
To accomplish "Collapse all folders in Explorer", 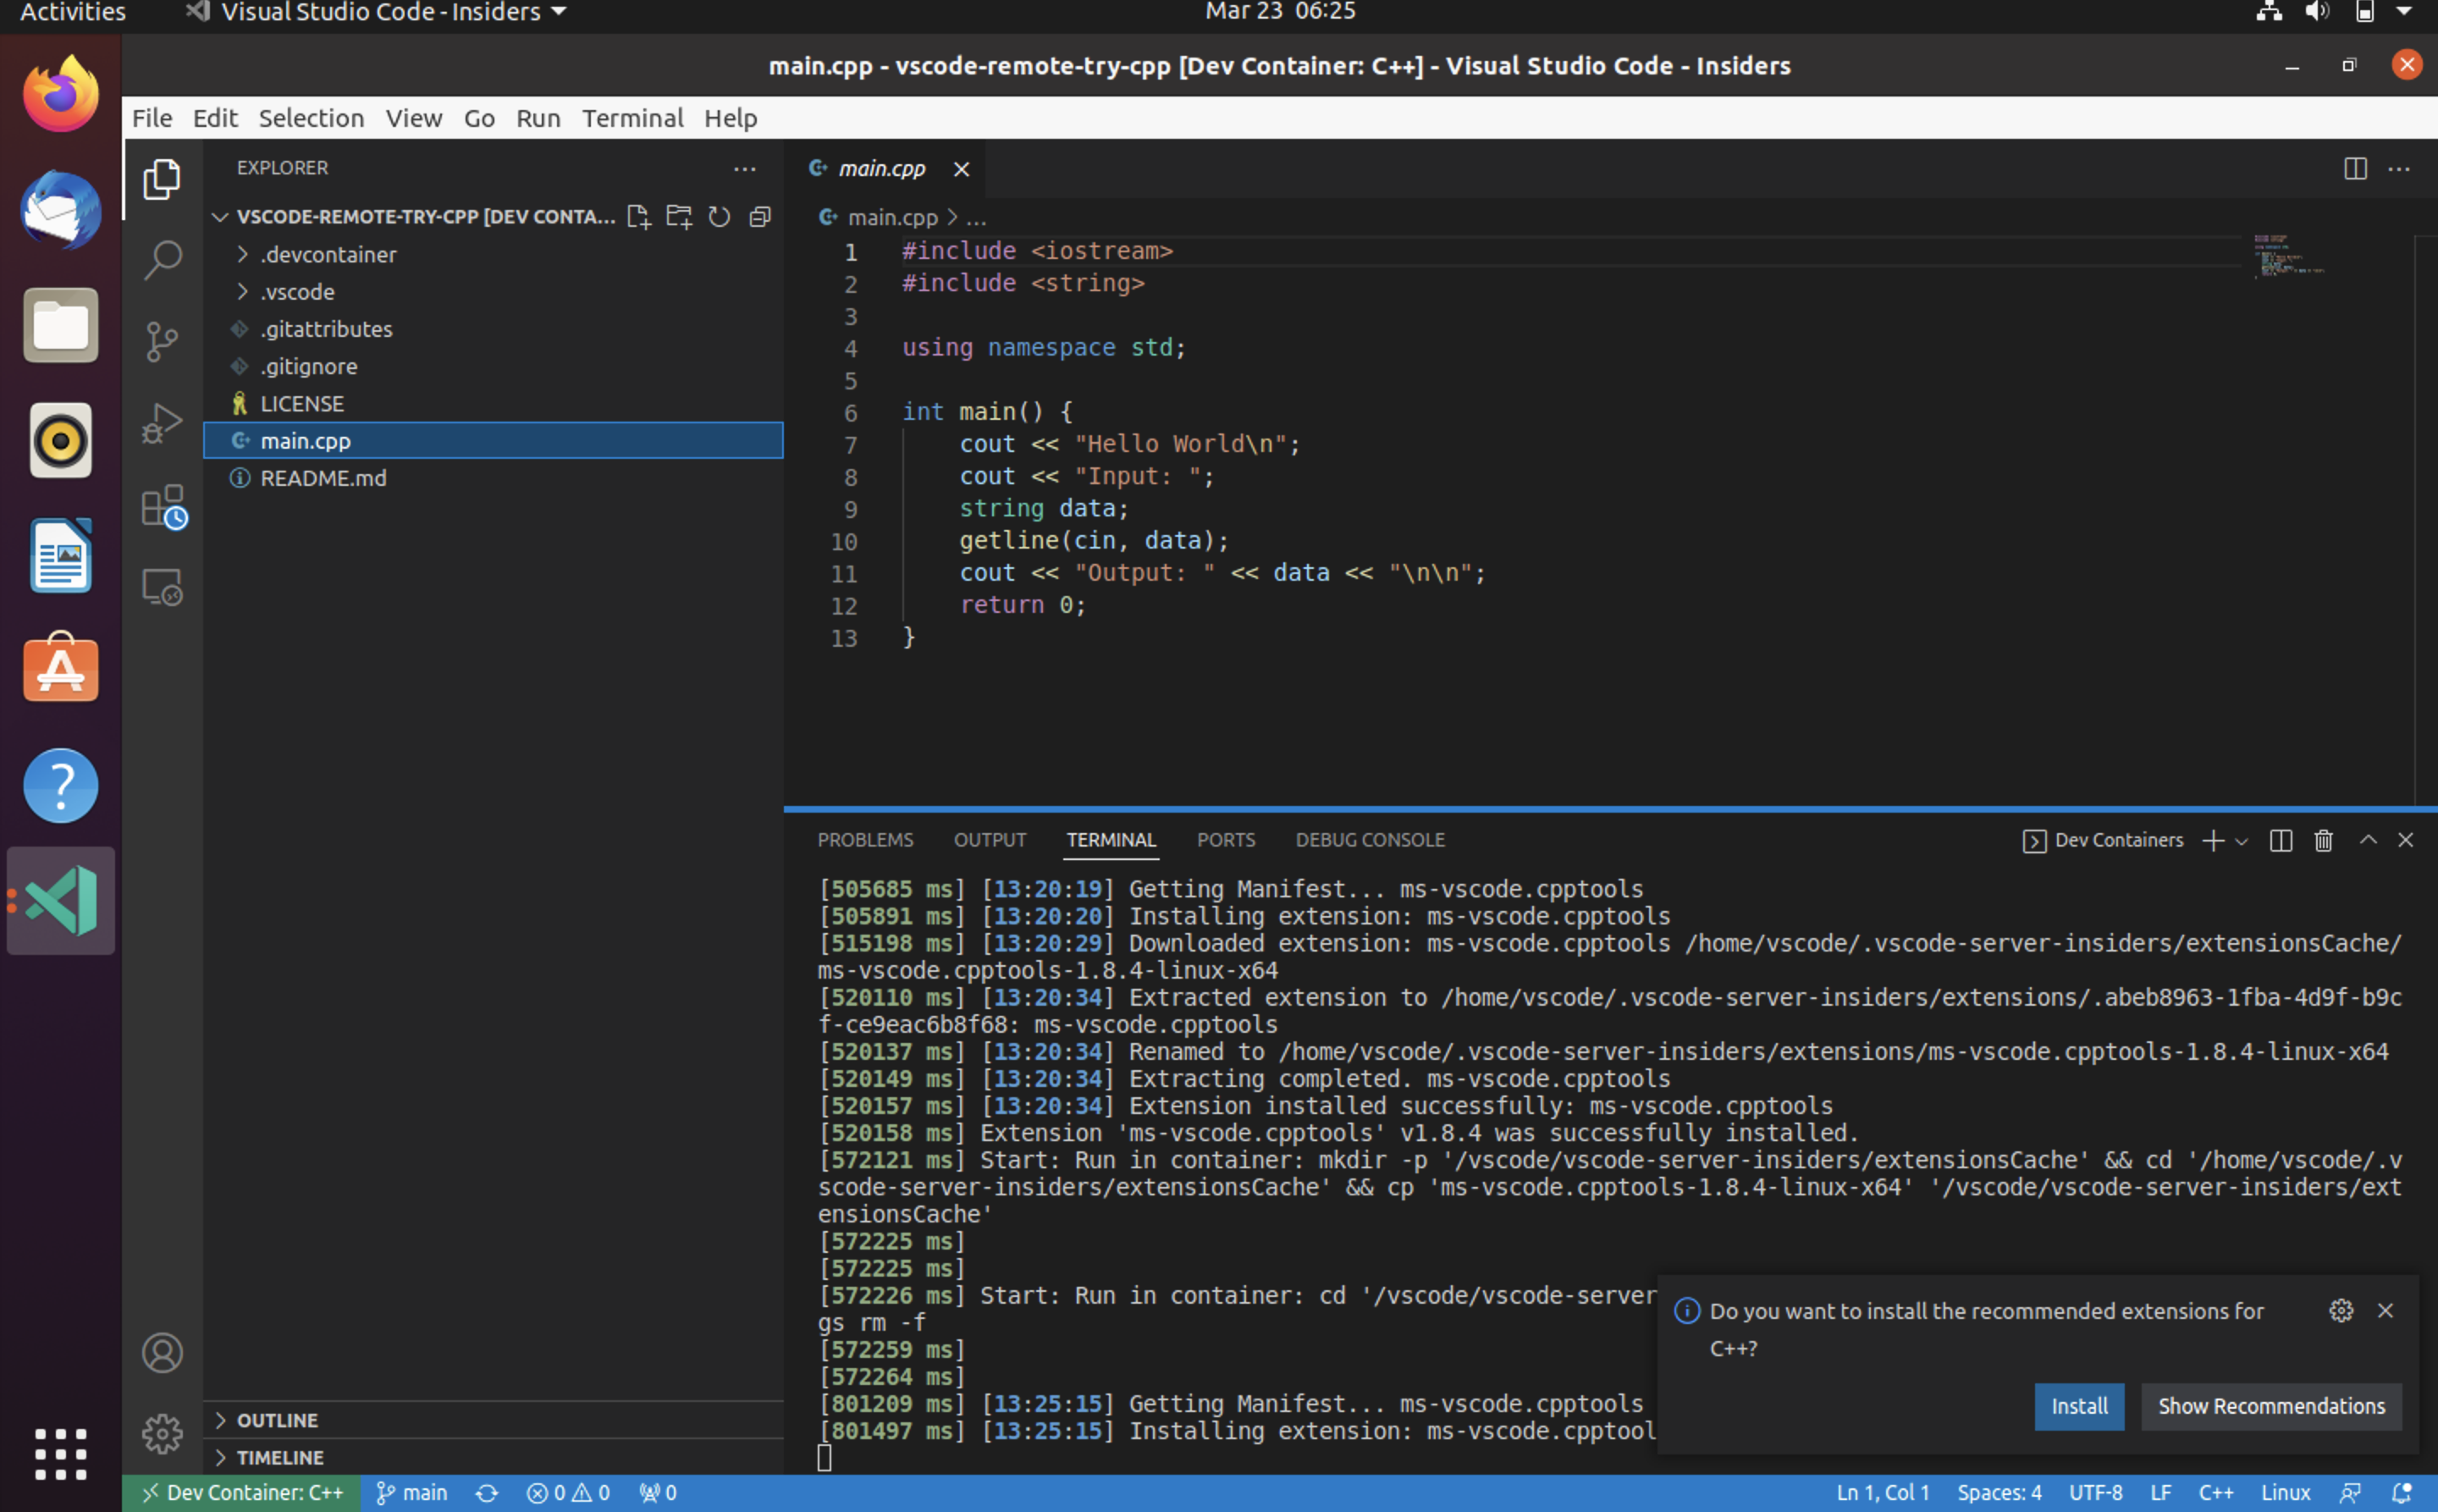I will pos(760,217).
